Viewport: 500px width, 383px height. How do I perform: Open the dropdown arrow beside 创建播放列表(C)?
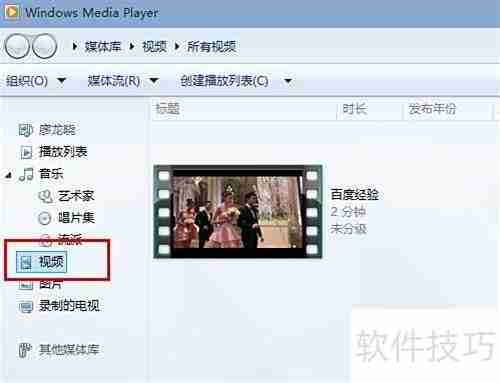288,81
